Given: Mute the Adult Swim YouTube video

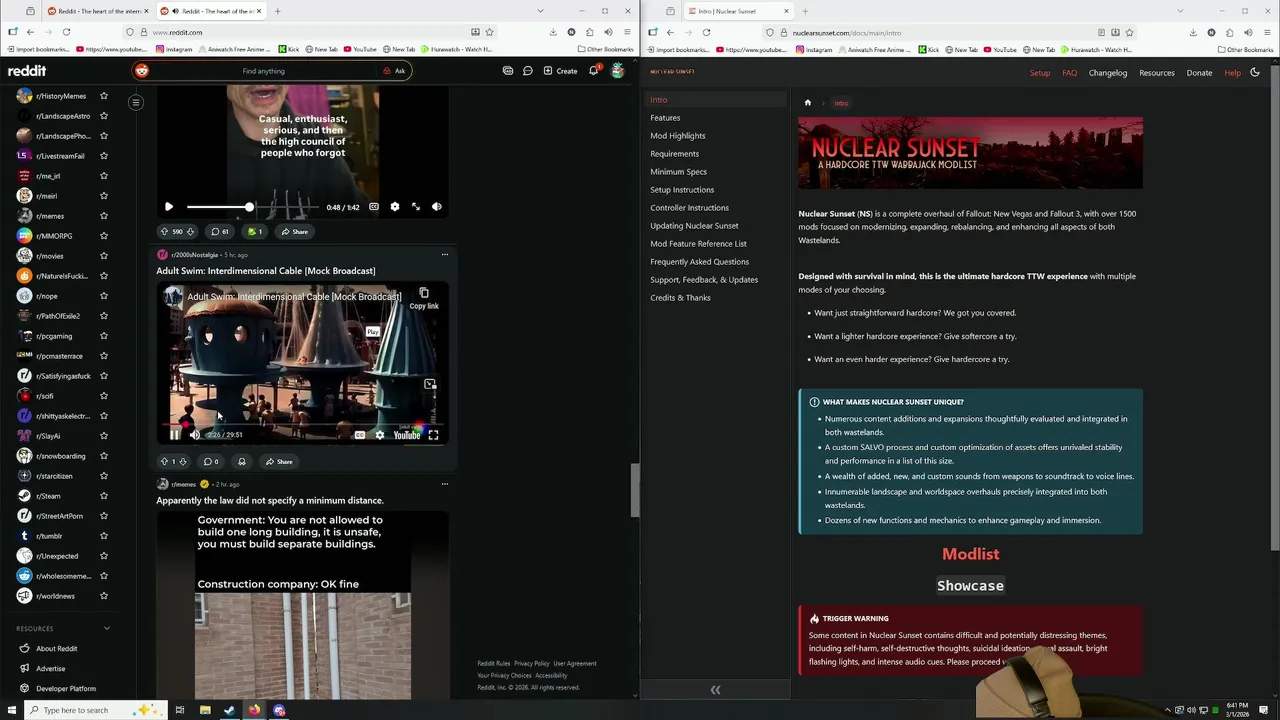Looking at the screenshot, I should [x=194, y=435].
